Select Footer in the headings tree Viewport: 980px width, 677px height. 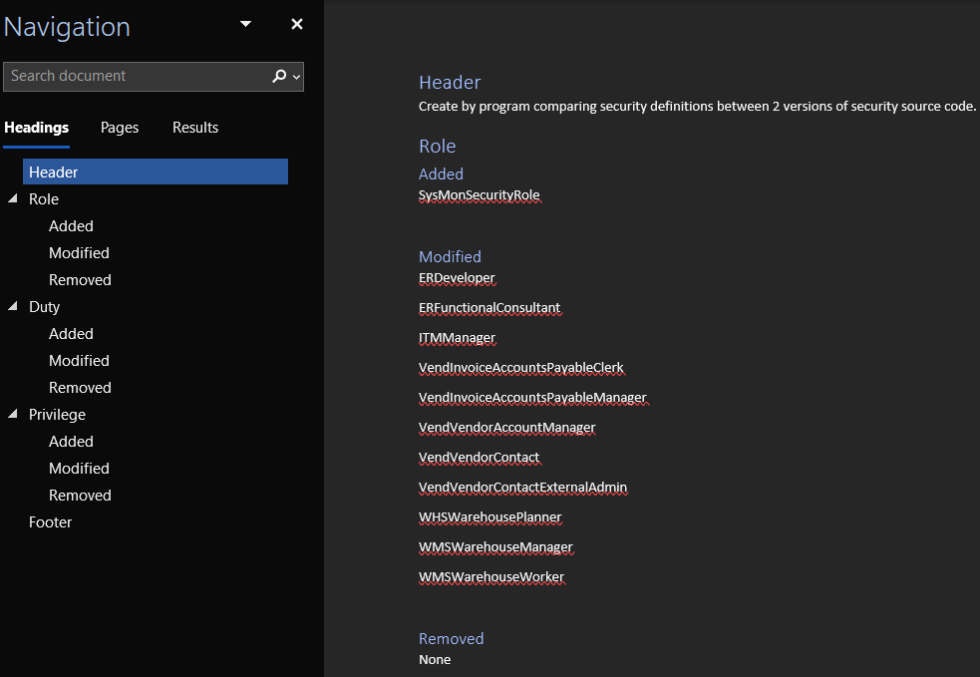point(50,521)
